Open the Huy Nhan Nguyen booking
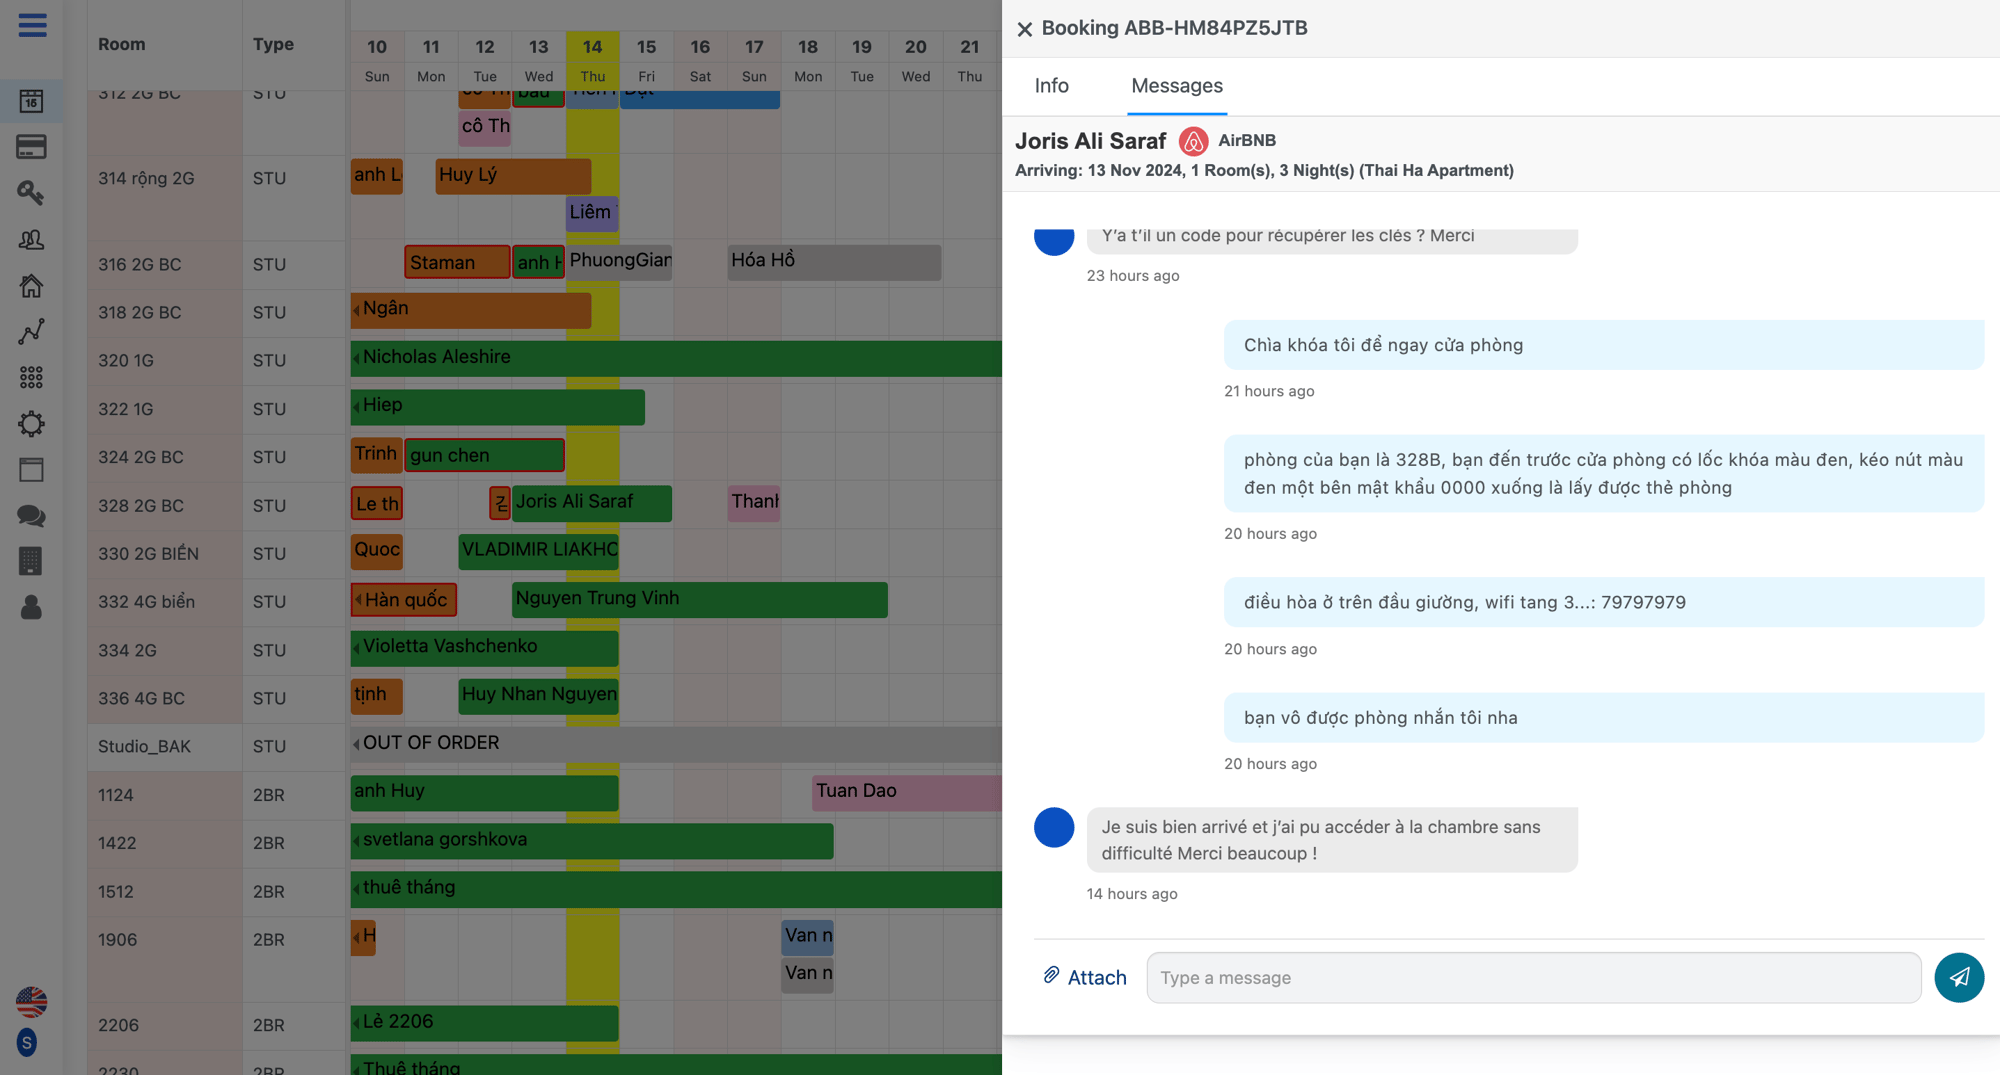2000x1075 pixels. point(538,696)
